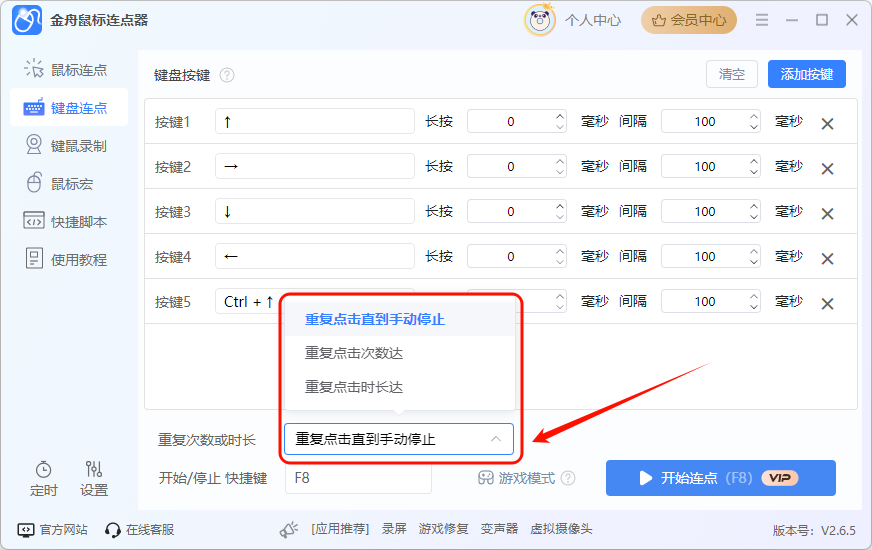Screen dimensions: 872x550
Task: Choose 重复点击直到手动停止 in dropdown list
Action: click(x=400, y=319)
